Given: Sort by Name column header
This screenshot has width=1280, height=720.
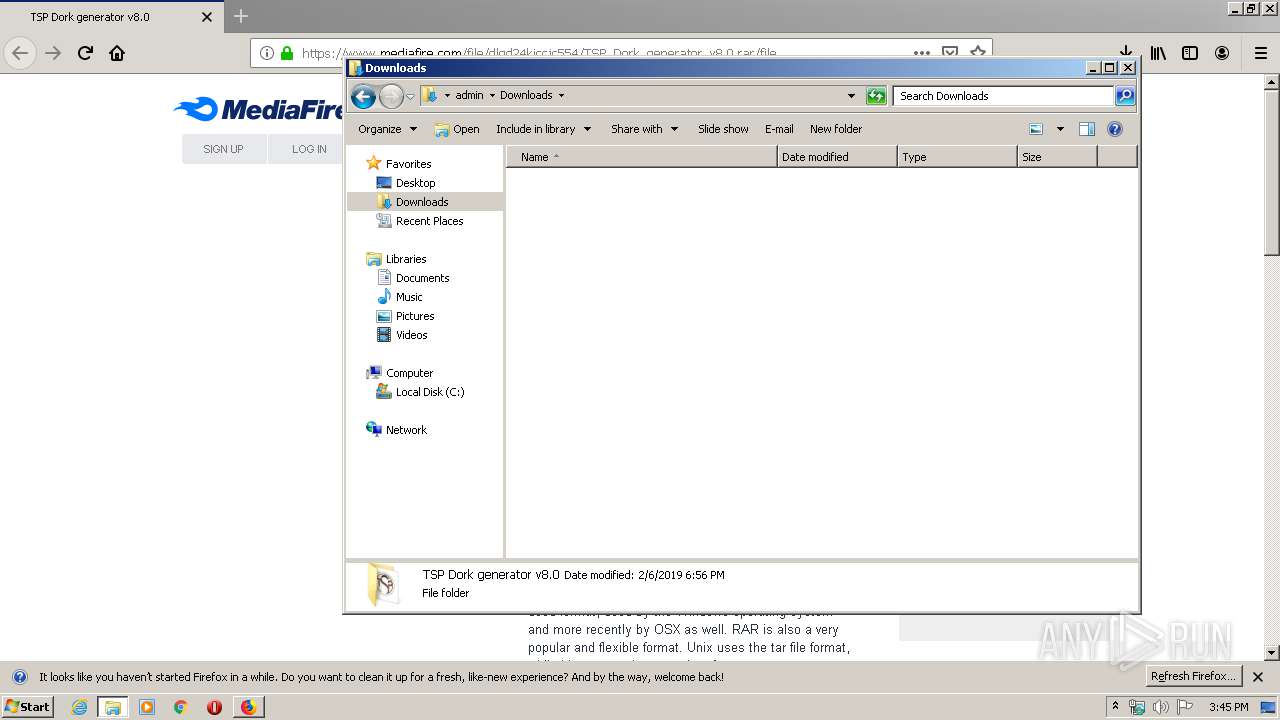Looking at the screenshot, I should [x=641, y=157].
